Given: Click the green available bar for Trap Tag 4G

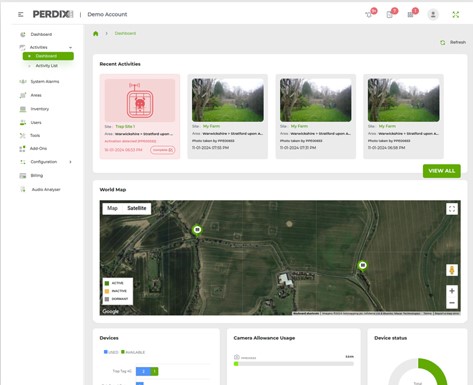Looking at the screenshot, I should click(155, 371).
